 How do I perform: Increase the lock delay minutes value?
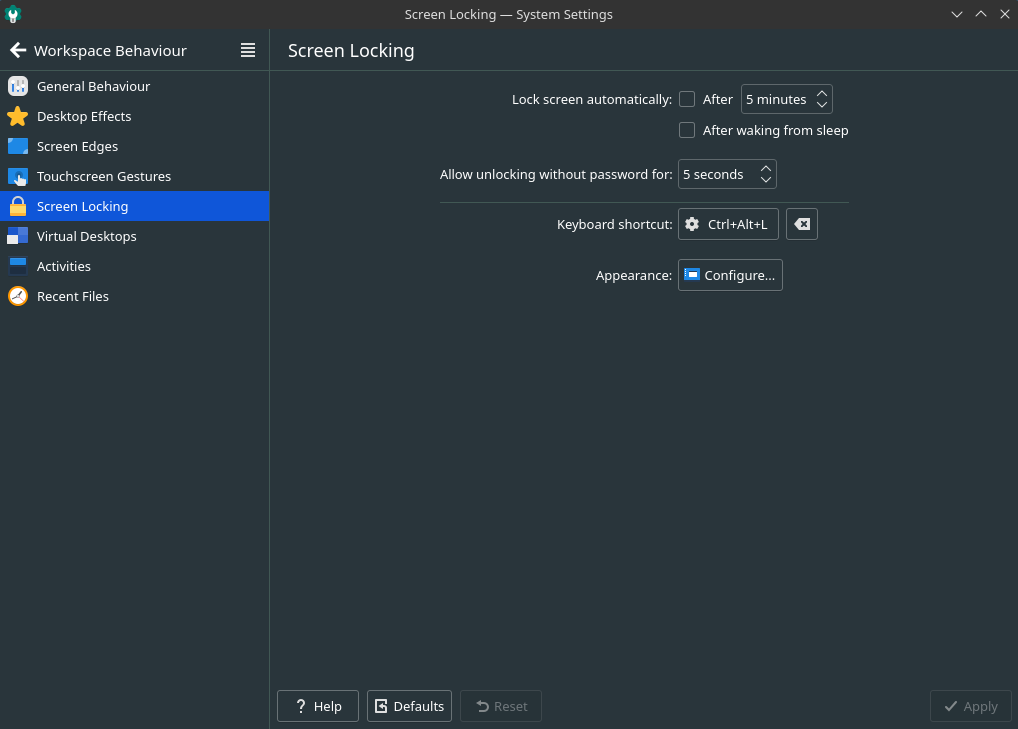(x=822, y=93)
